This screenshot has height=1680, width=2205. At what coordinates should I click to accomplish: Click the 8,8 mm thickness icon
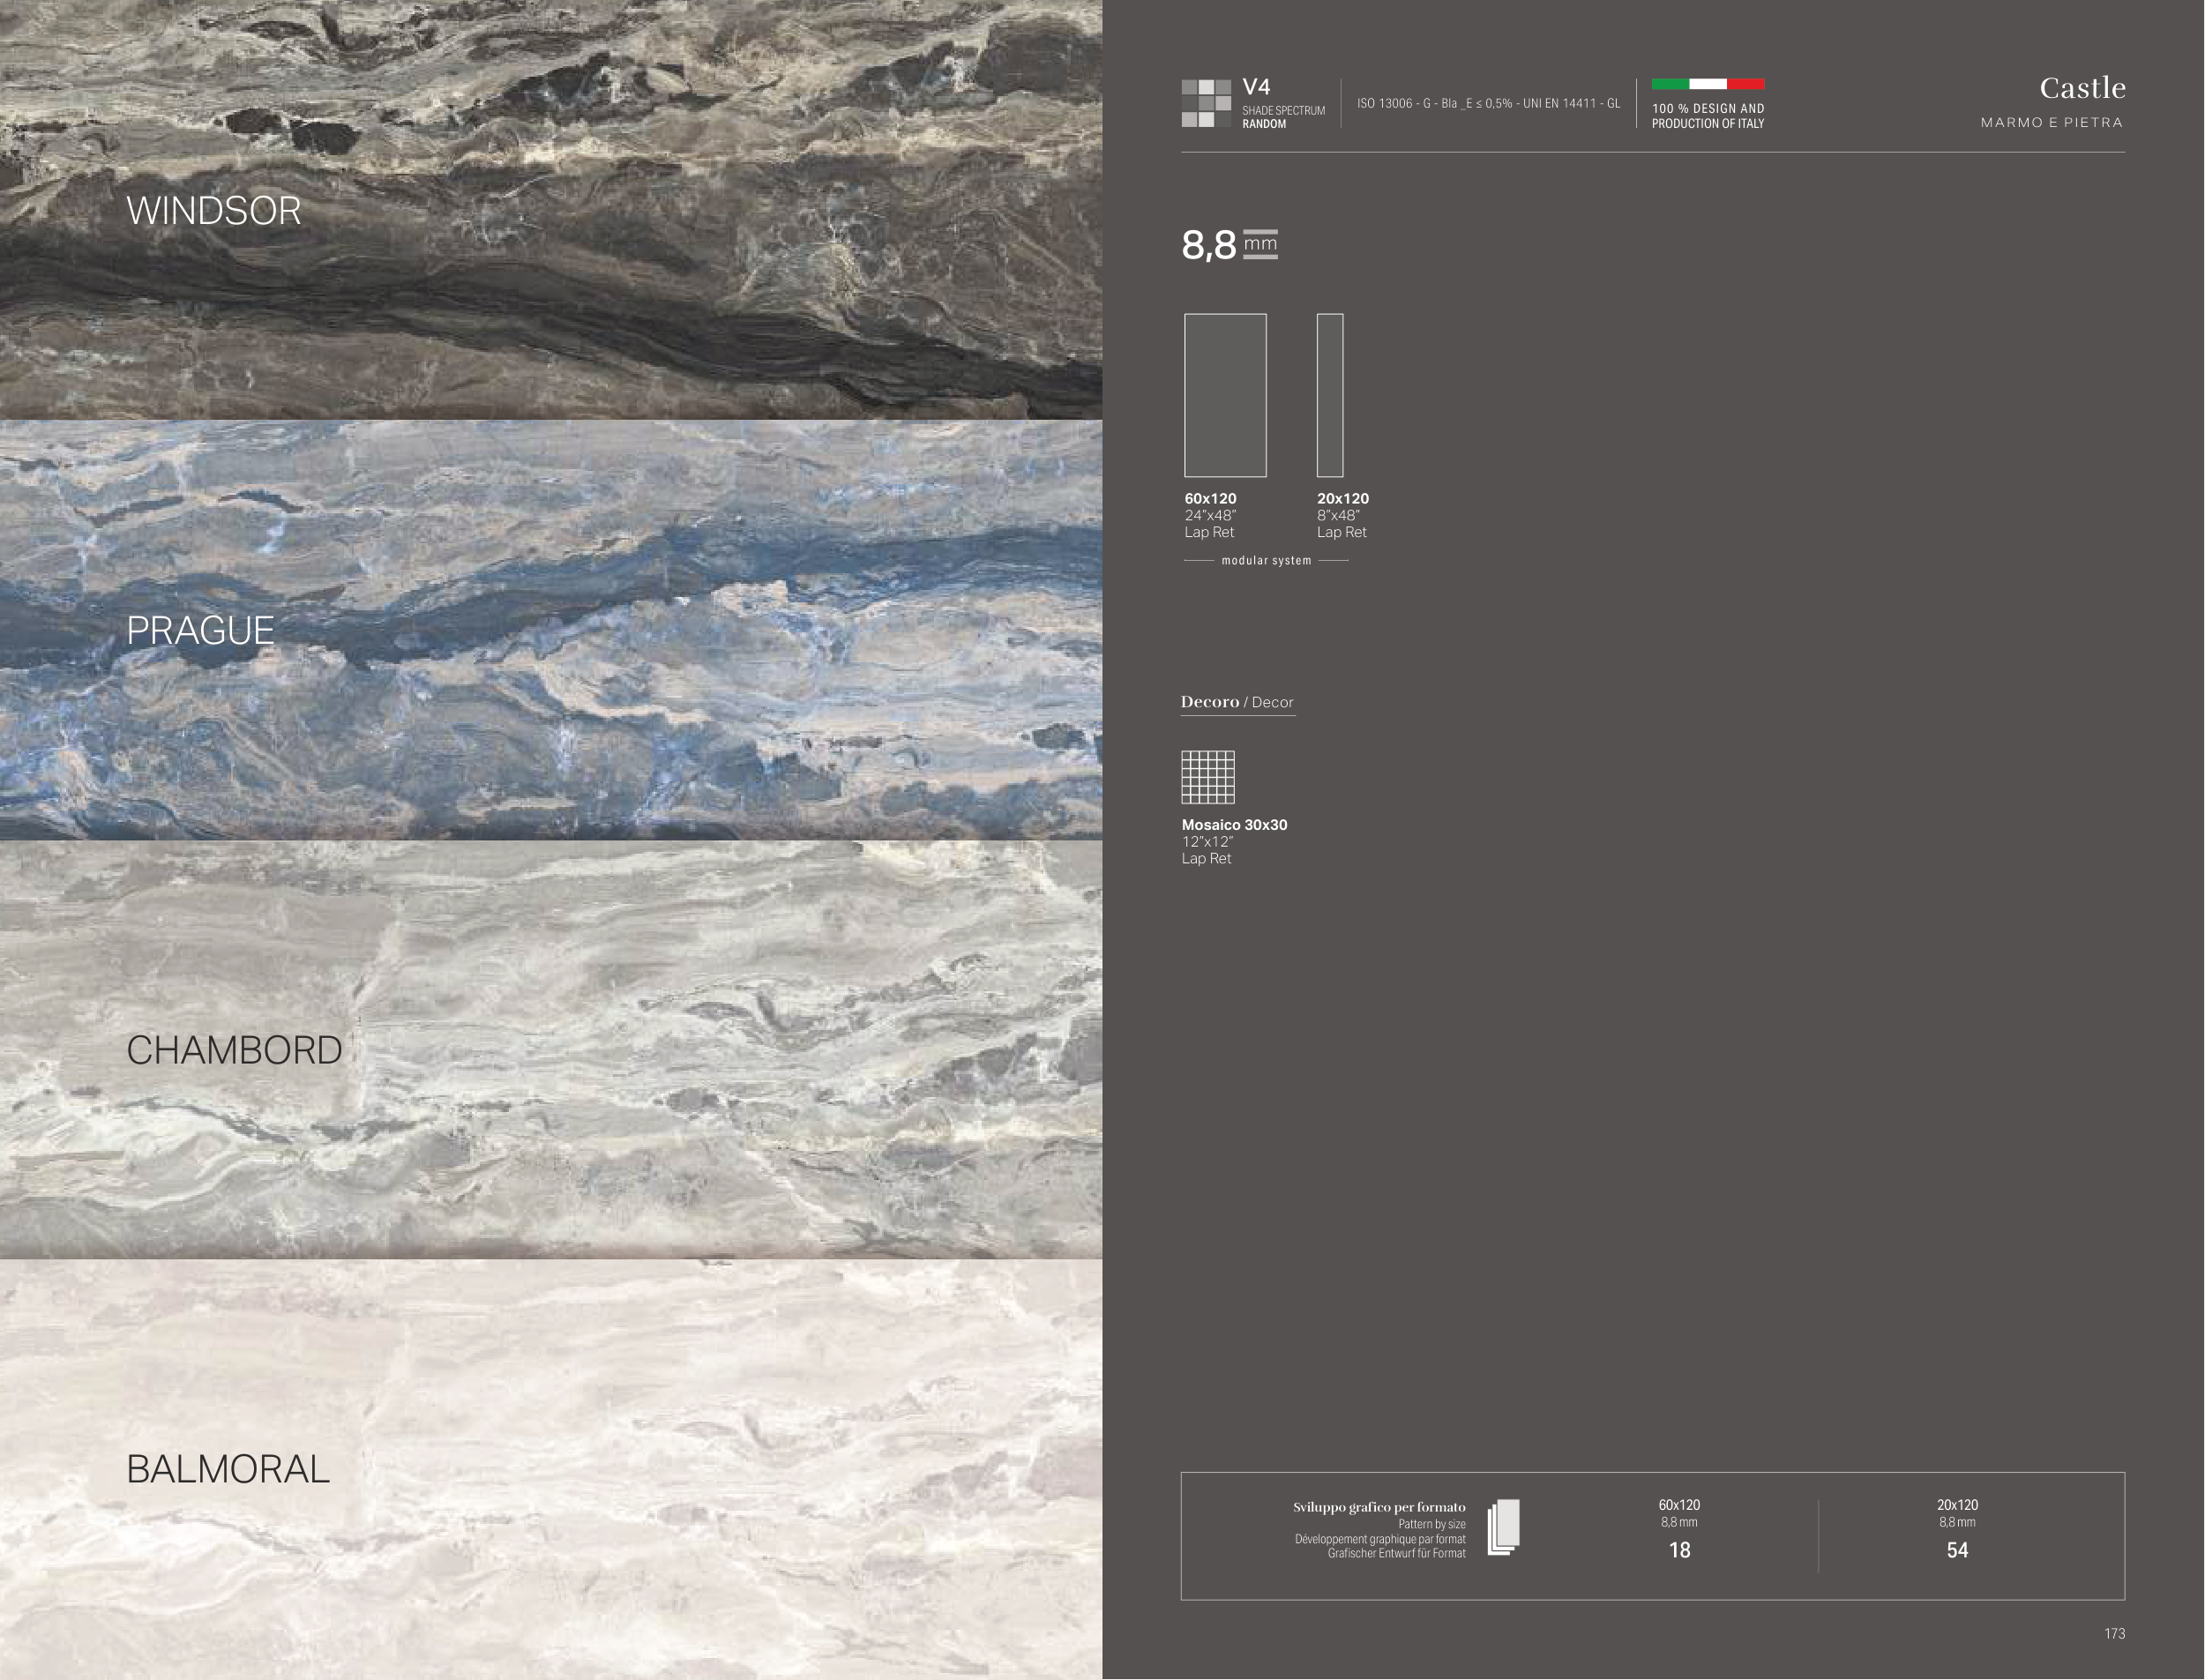coord(1260,244)
